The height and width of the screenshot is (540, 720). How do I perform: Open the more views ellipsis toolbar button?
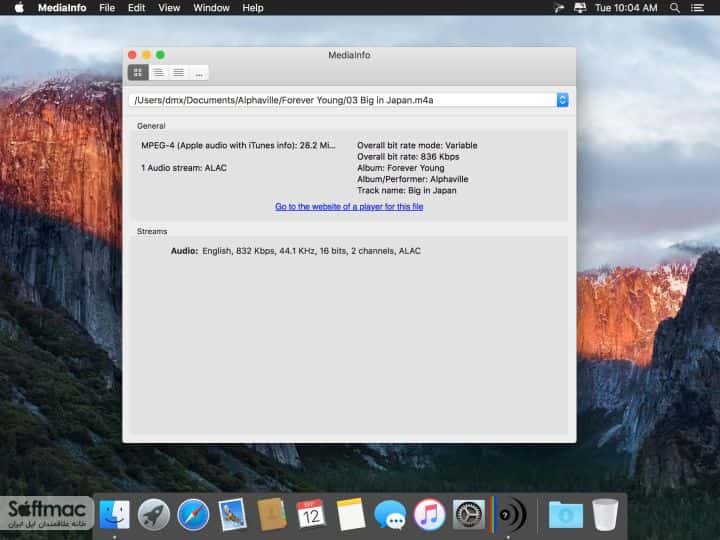(199, 73)
